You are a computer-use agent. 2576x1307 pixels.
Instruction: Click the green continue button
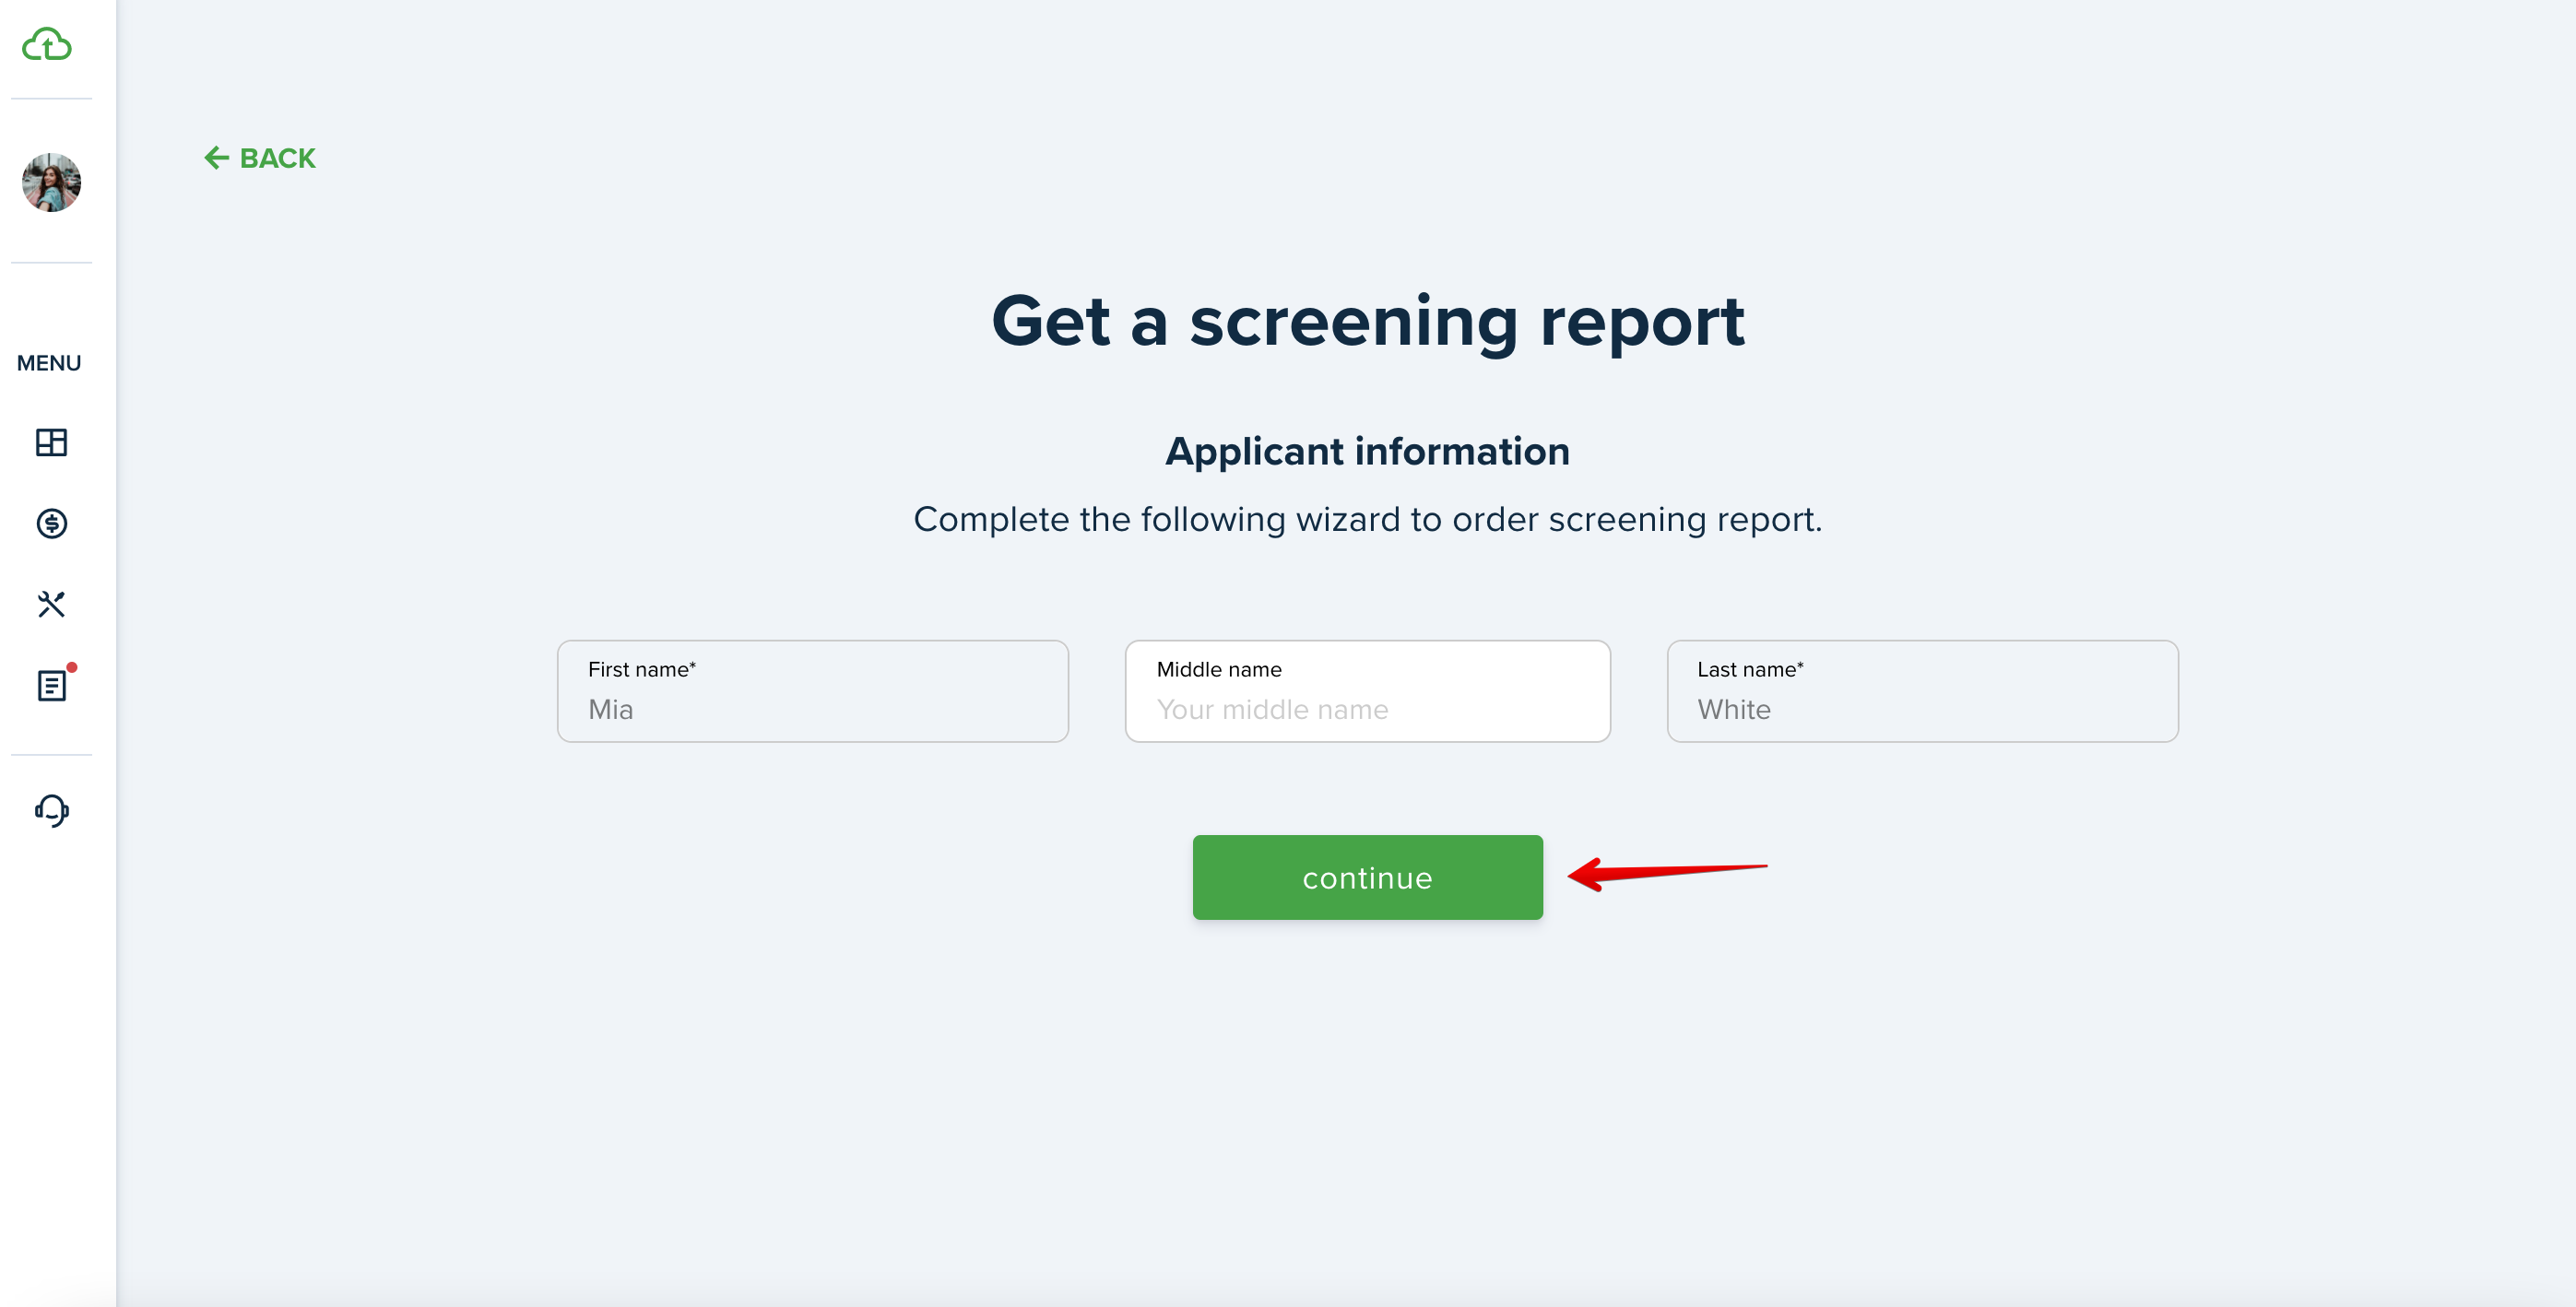pos(1367,877)
